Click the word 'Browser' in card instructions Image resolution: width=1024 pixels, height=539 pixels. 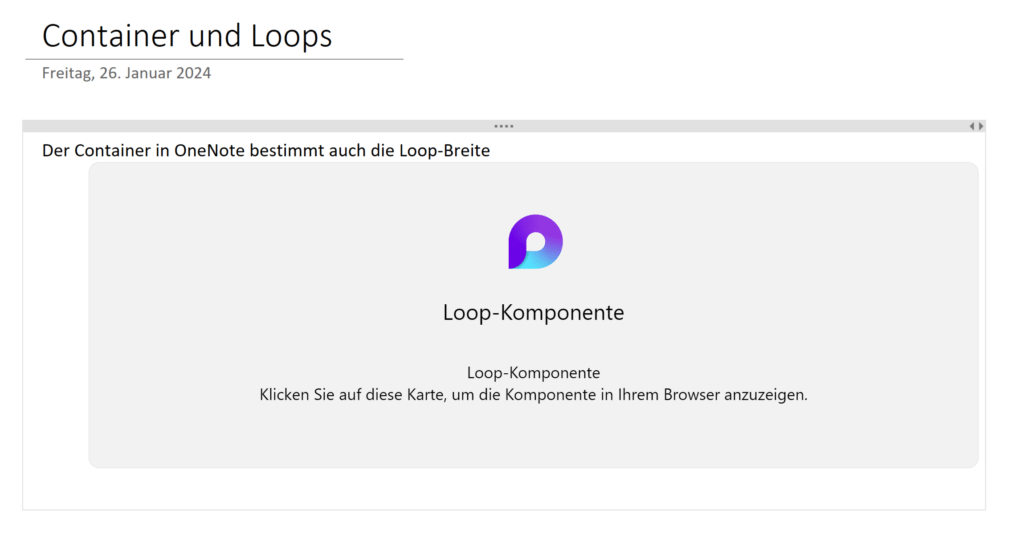692,395
